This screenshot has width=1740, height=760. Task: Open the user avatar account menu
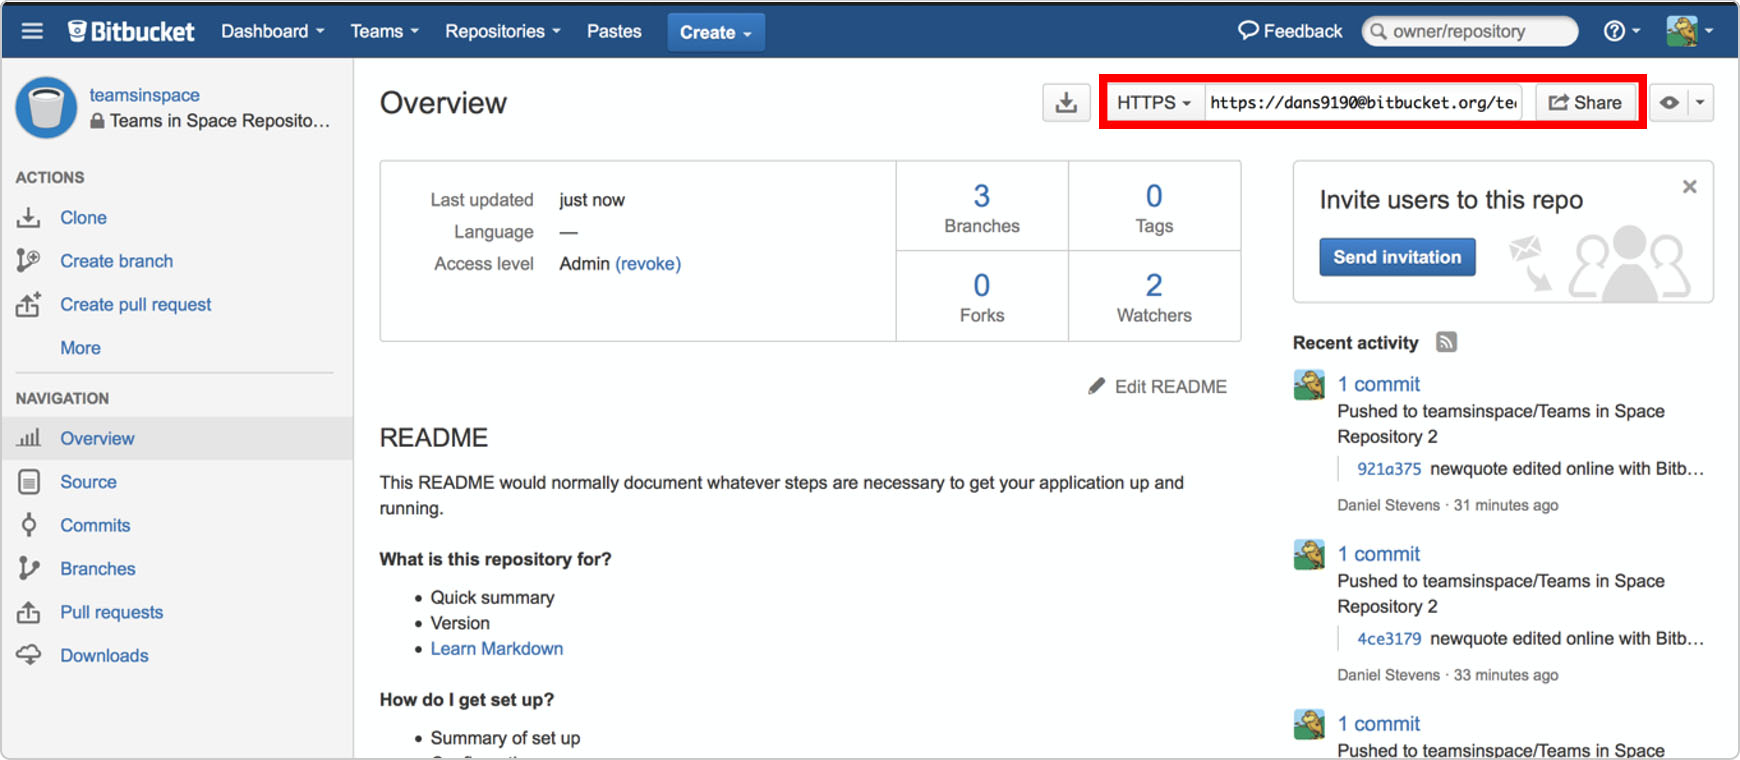(x=1690, y=31)
